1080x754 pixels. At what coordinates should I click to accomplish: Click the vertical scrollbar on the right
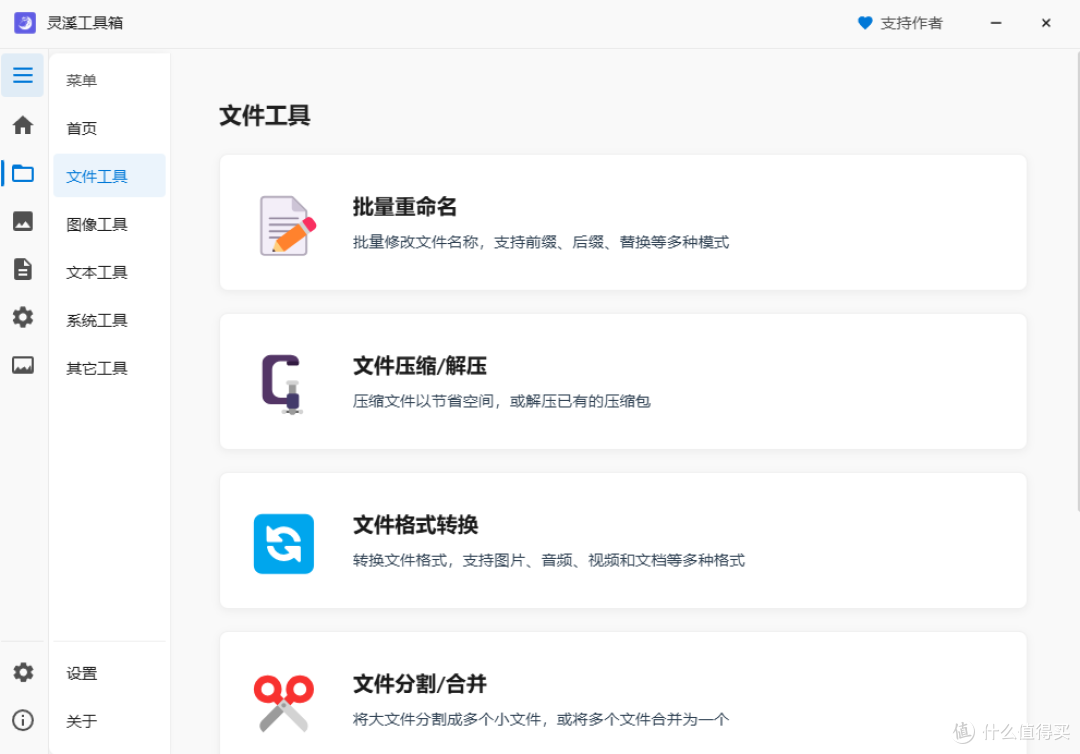click(x=1077, y=282)
